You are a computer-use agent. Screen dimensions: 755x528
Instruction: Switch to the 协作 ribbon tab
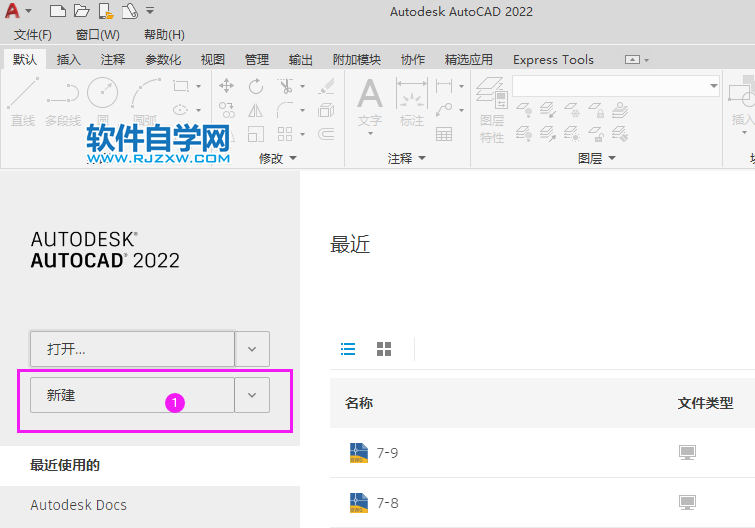[x=413, y=60]
